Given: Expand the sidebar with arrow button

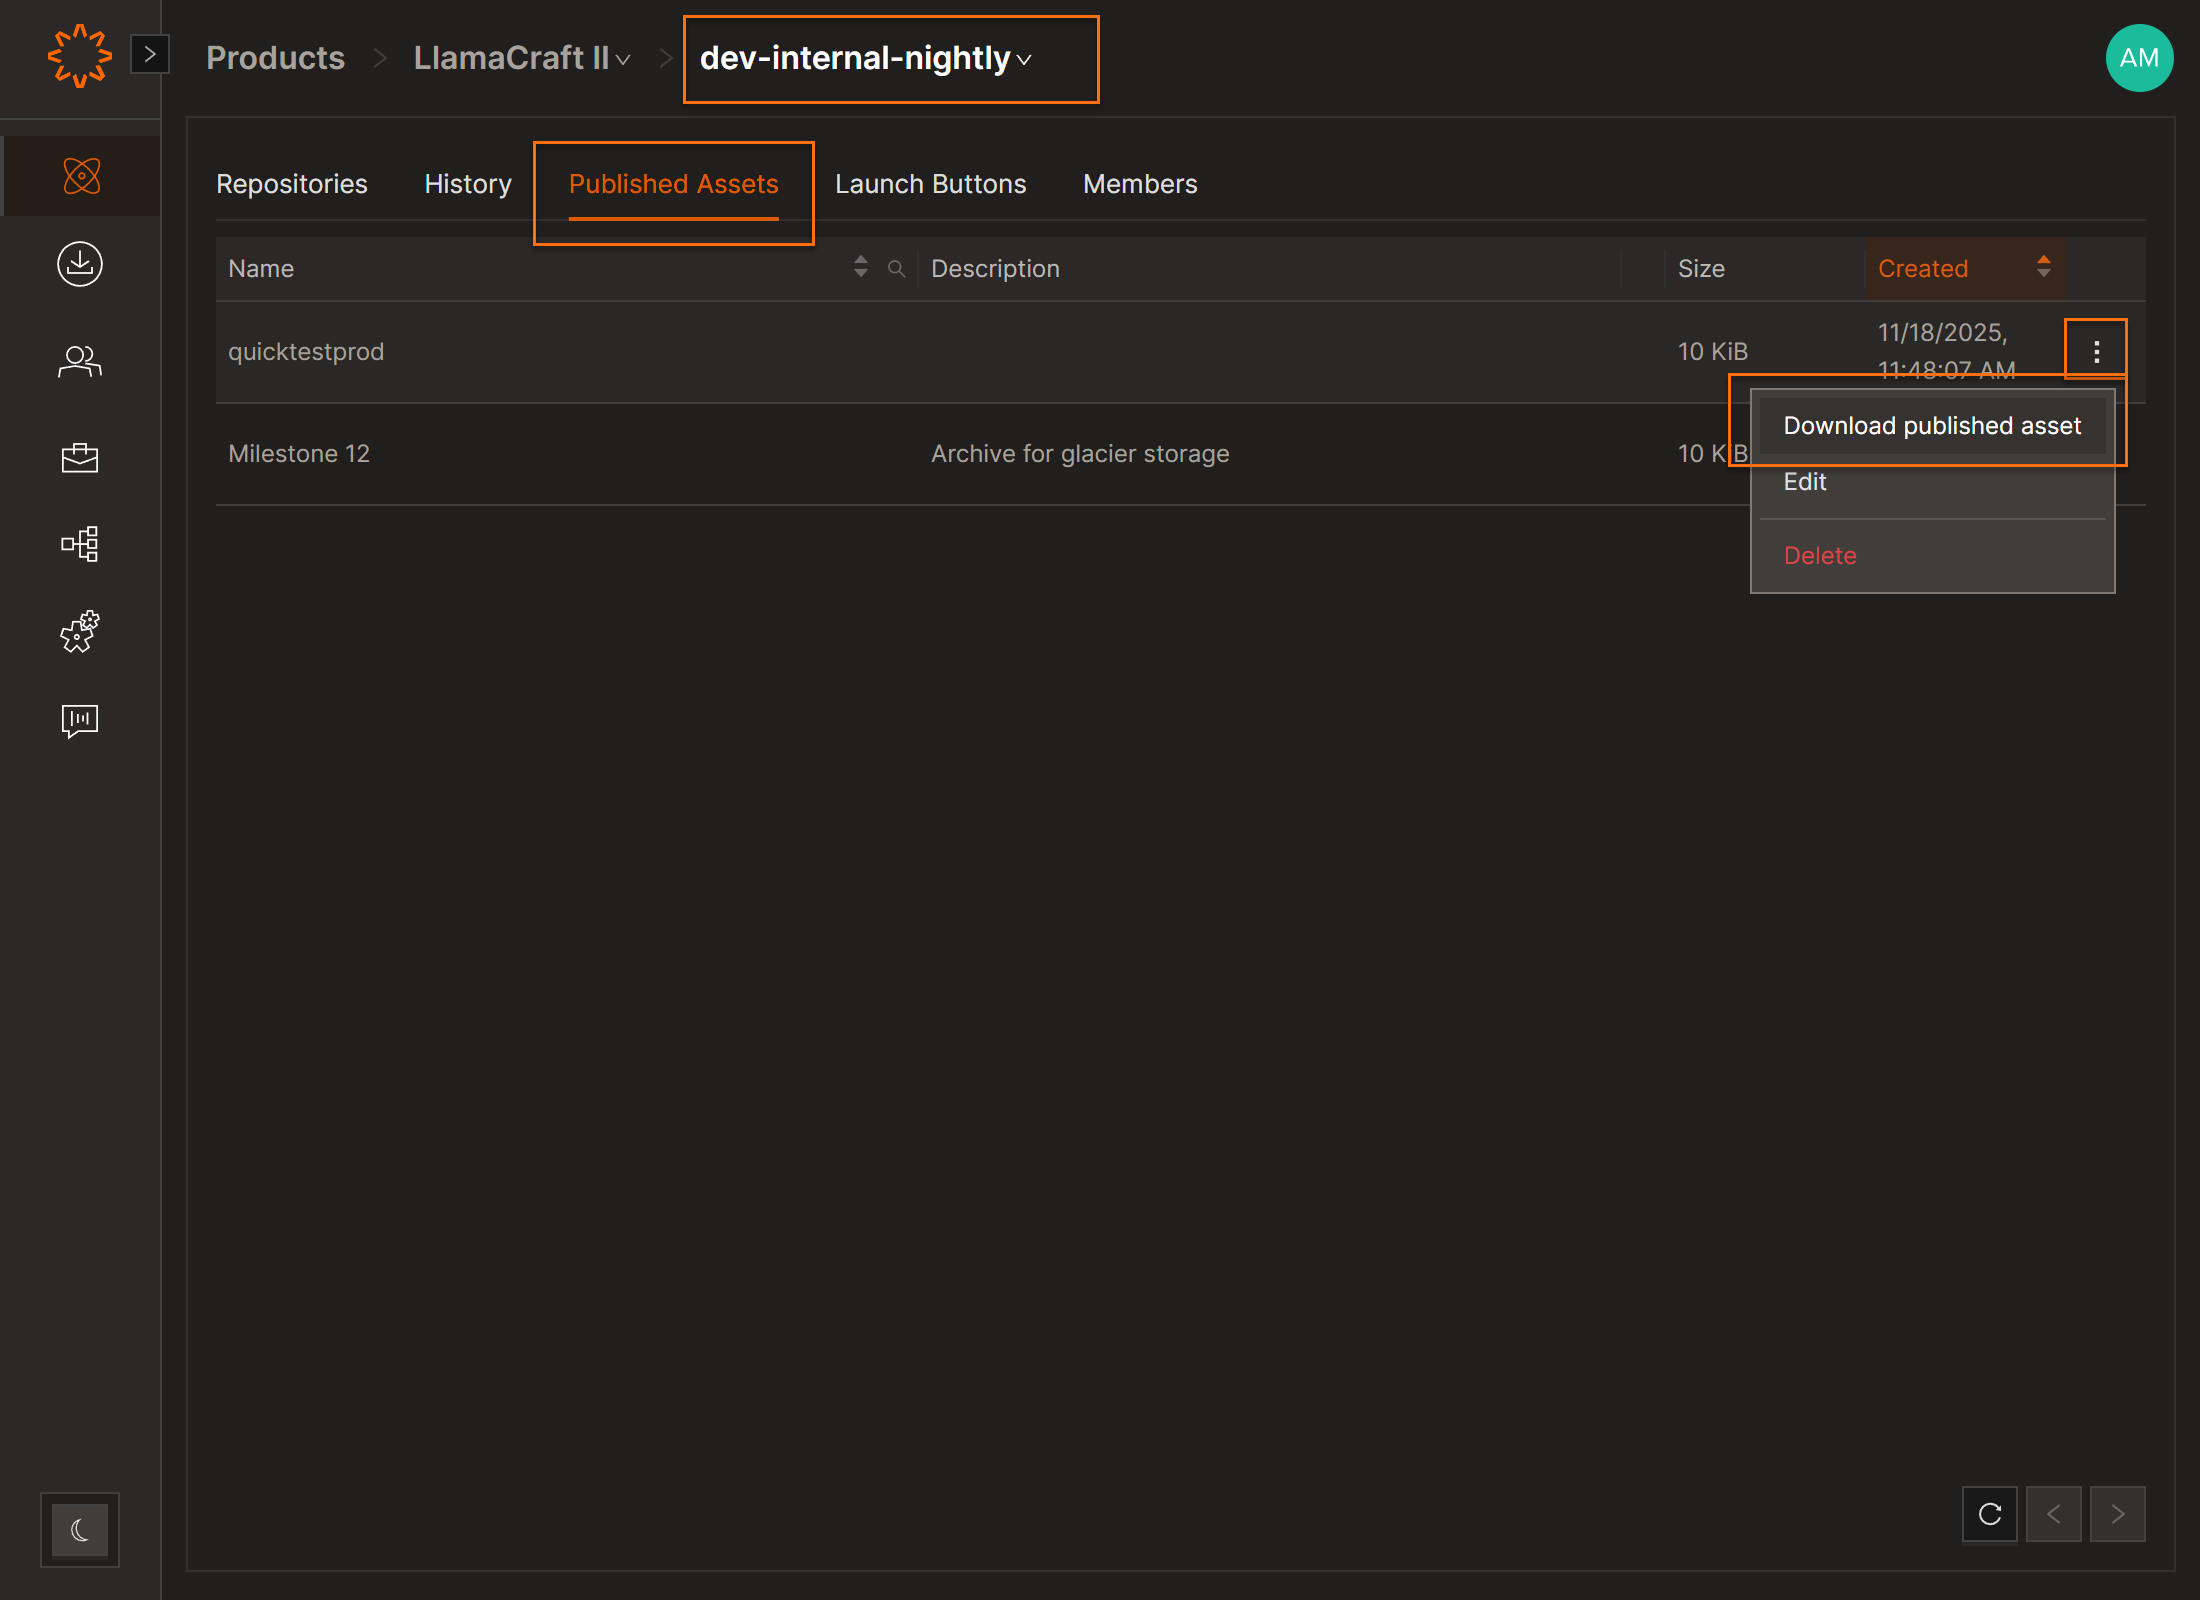Looking at the screenshot, I should (x=150, y=54).
